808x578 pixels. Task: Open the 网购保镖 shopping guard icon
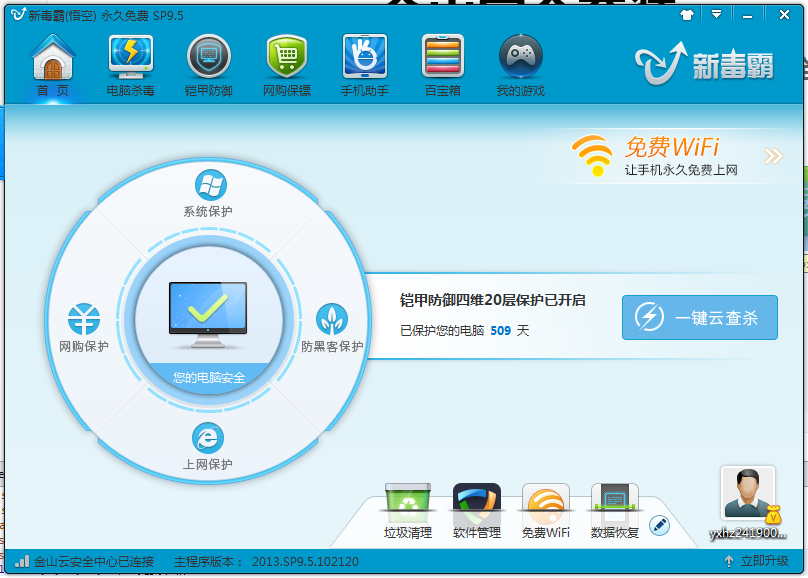tap(287, 59)
